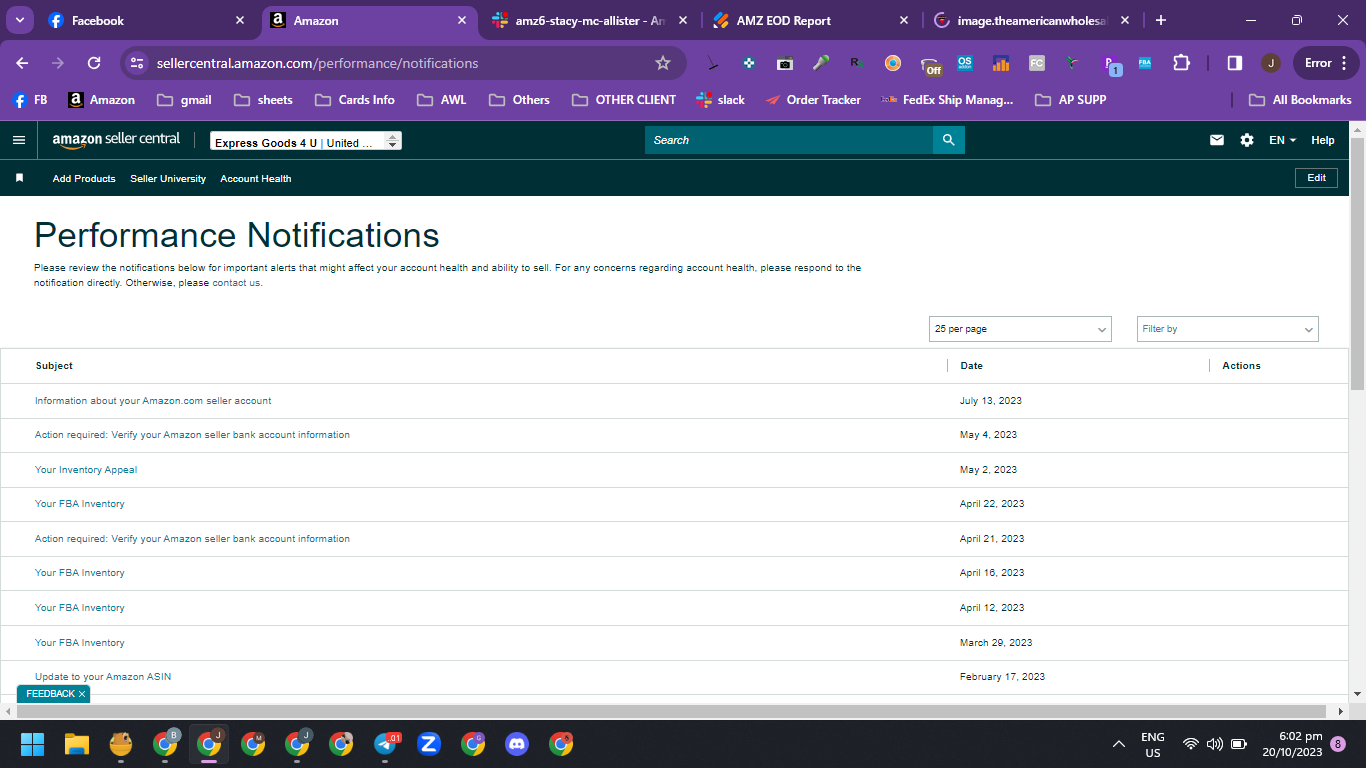Open the messages envelope icon
Viewport: 1366px width, 768px height.
(x=1217, y=140)
